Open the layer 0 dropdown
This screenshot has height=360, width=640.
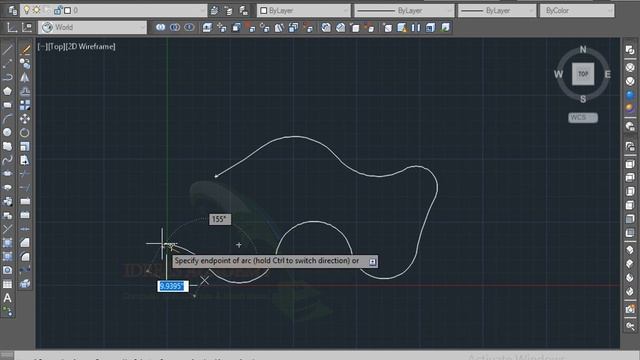point(114,10)
